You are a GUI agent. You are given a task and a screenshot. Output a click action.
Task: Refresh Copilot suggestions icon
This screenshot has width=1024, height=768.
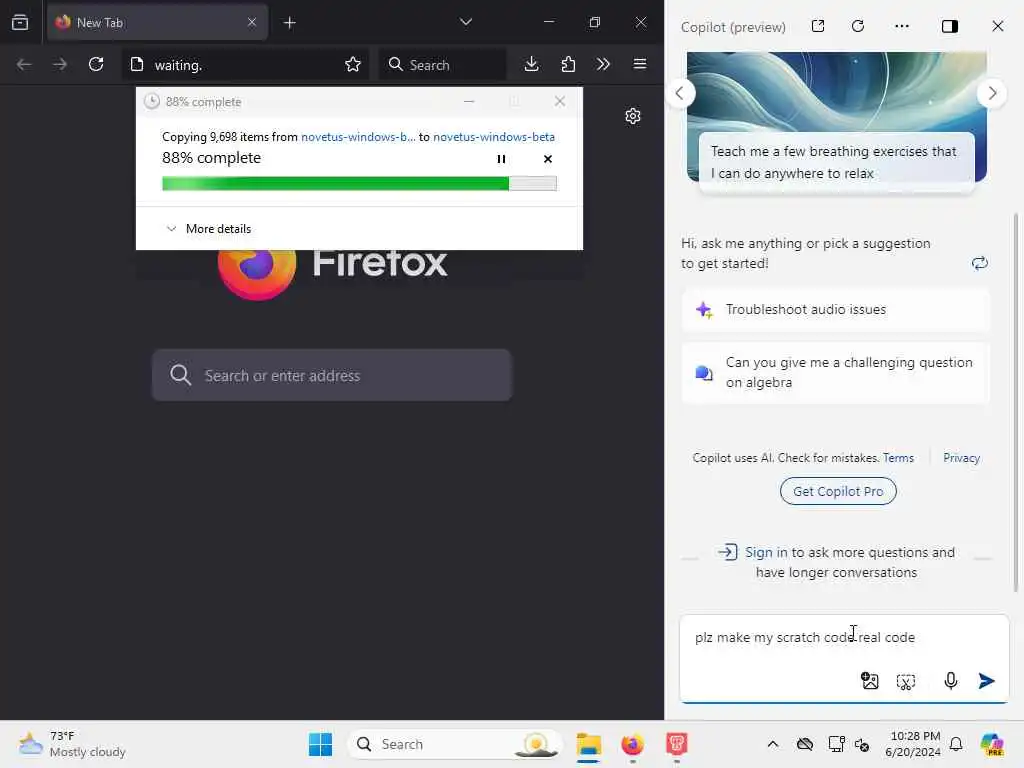point(980,263)
